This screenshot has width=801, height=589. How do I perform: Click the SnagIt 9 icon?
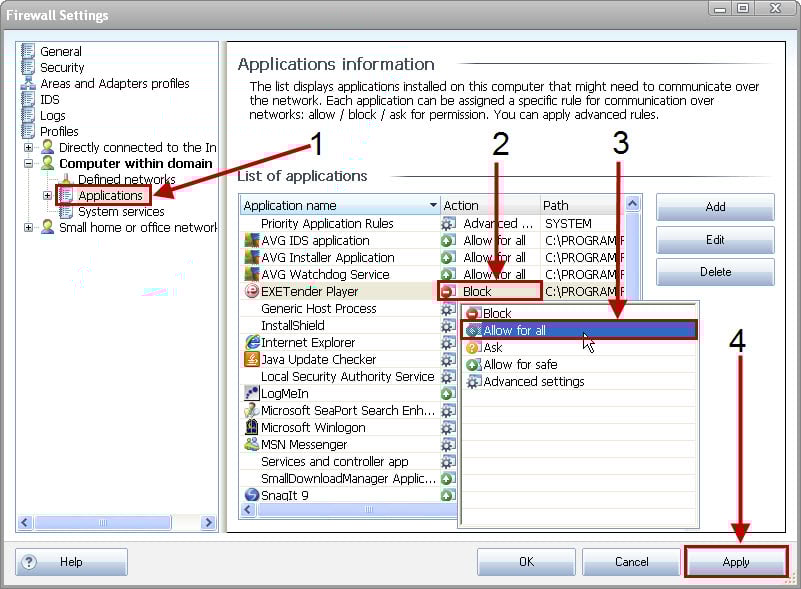click(x=252, y=494)
